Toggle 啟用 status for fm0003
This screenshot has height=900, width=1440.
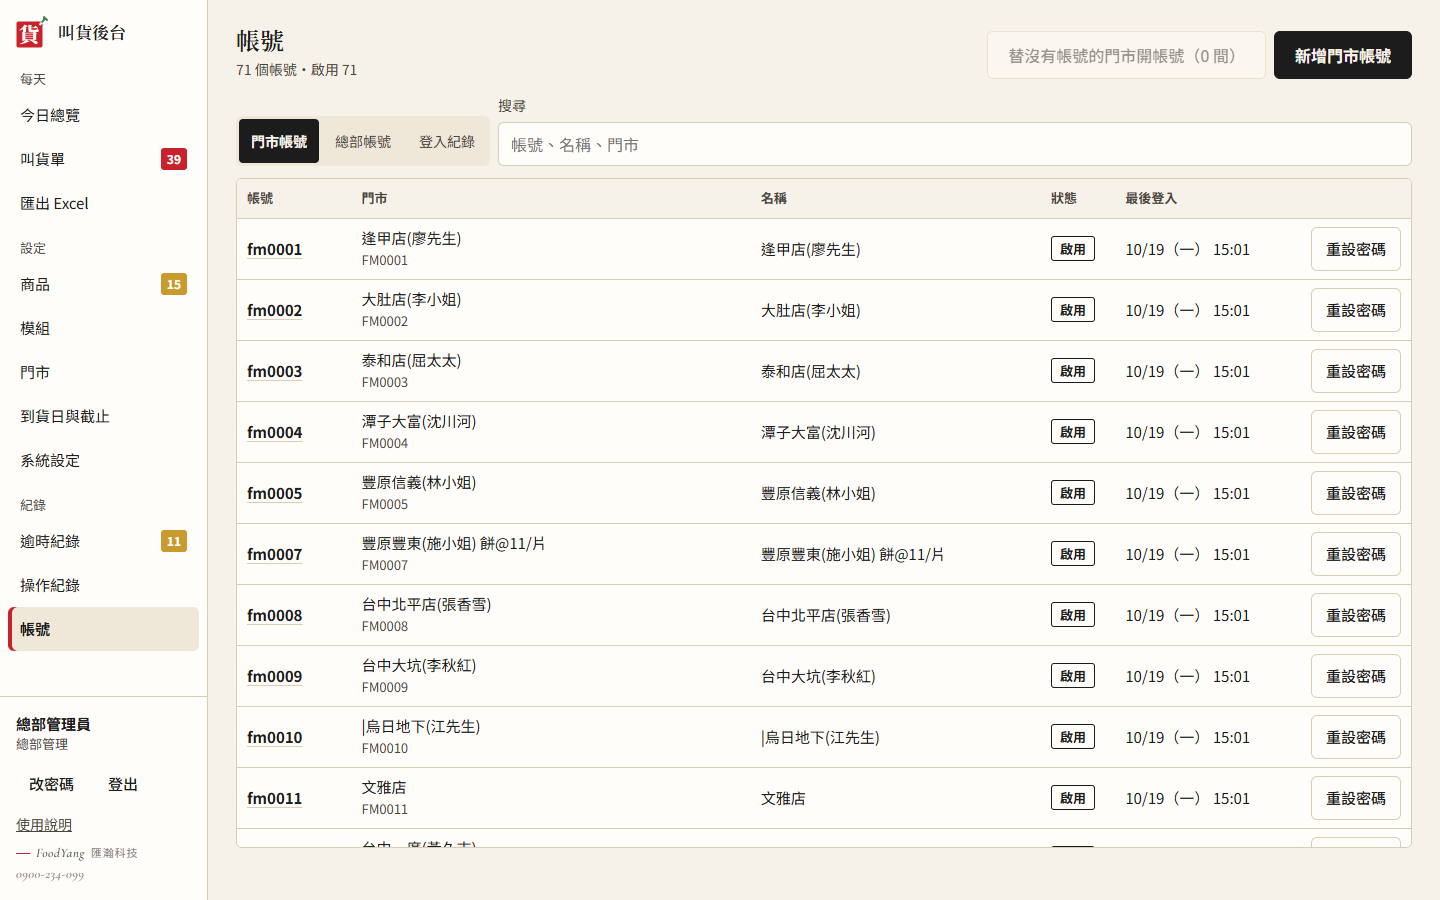(x=1073, y=371)
